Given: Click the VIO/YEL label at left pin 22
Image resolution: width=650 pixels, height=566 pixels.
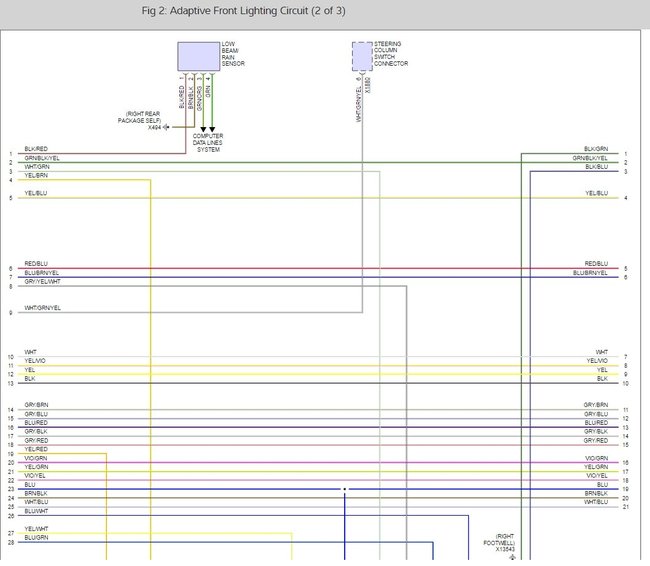Looking at the screenshot, I should click(35, 476).
